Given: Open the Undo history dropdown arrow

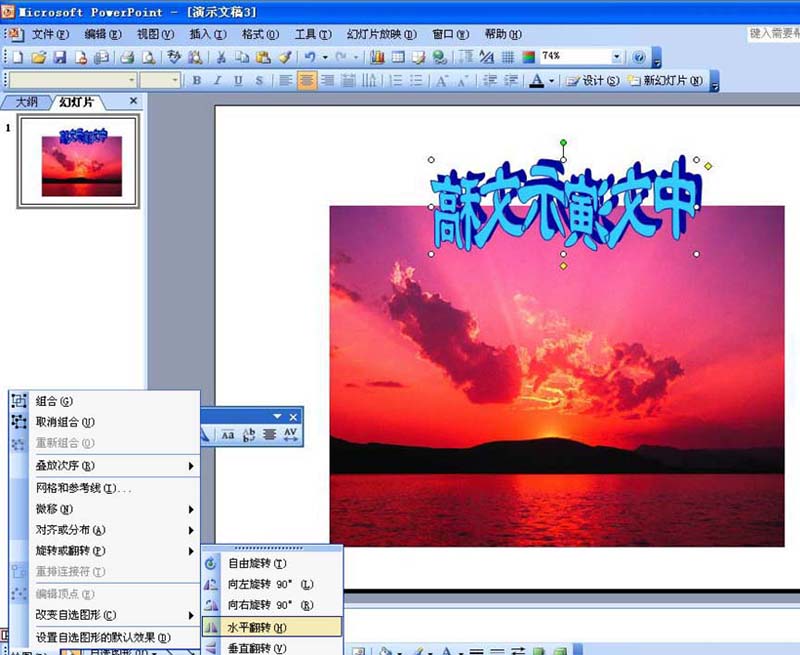Looking at the screenshot, I should click(325, 57).
